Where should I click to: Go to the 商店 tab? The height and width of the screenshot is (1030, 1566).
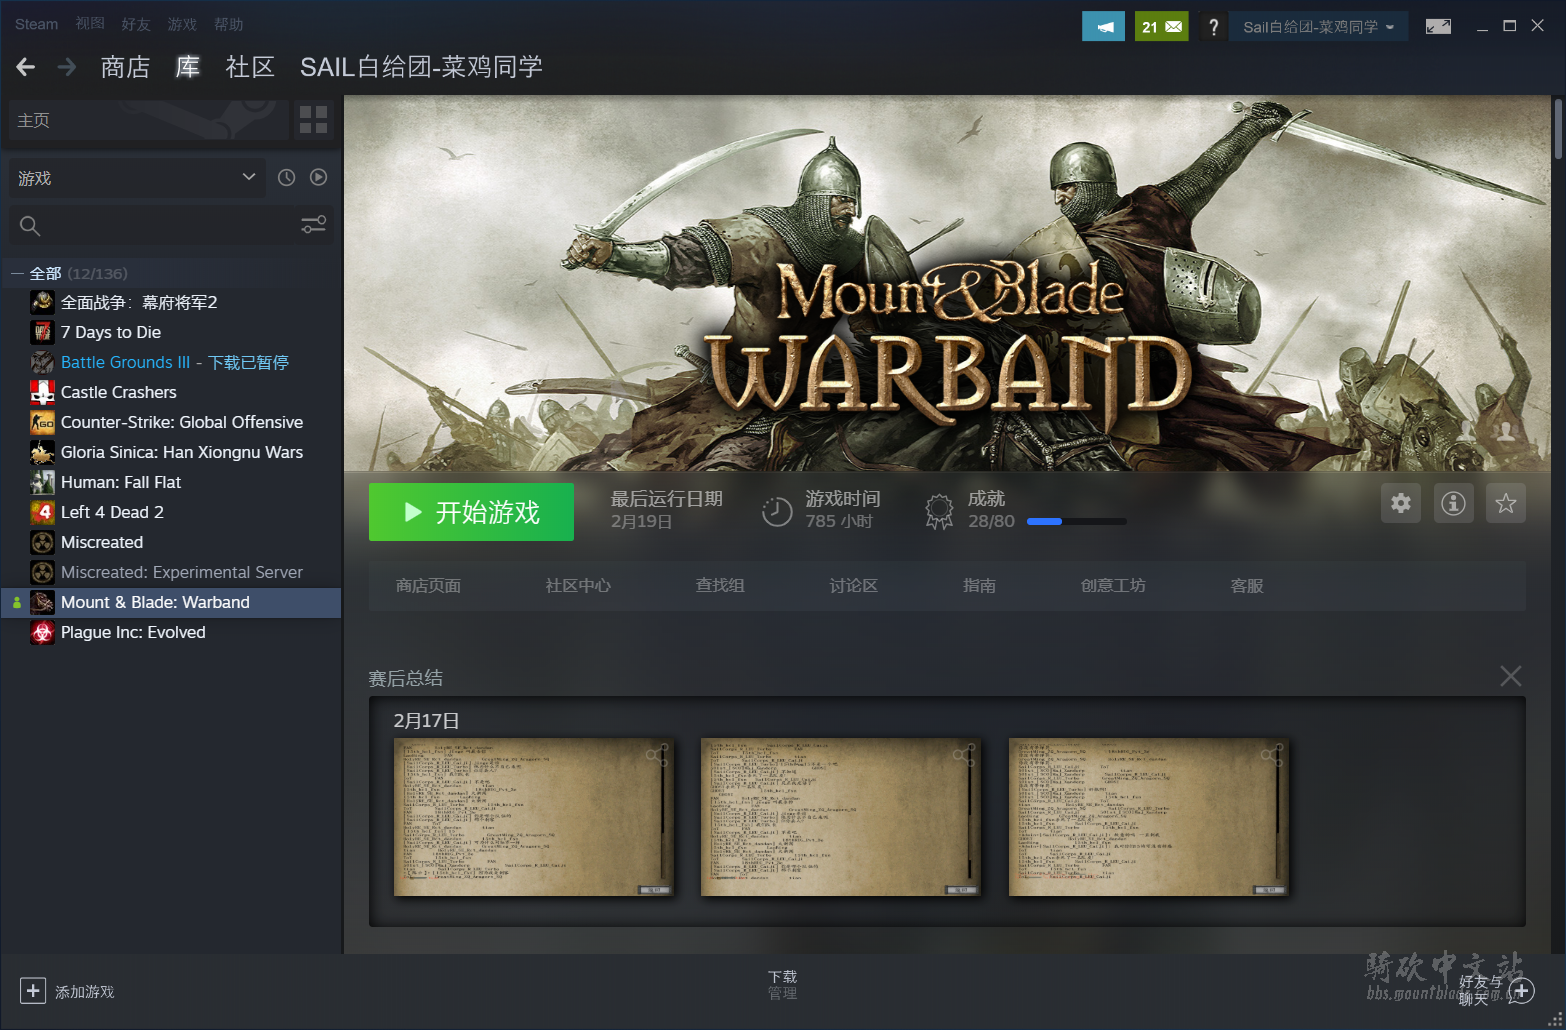point(125,67)
